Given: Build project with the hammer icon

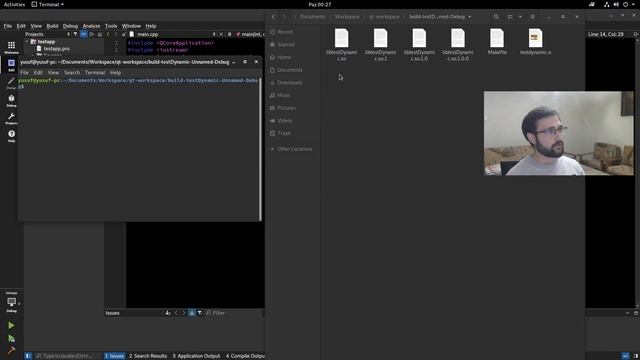Looking at the screenshot, I should click(11, 350).
